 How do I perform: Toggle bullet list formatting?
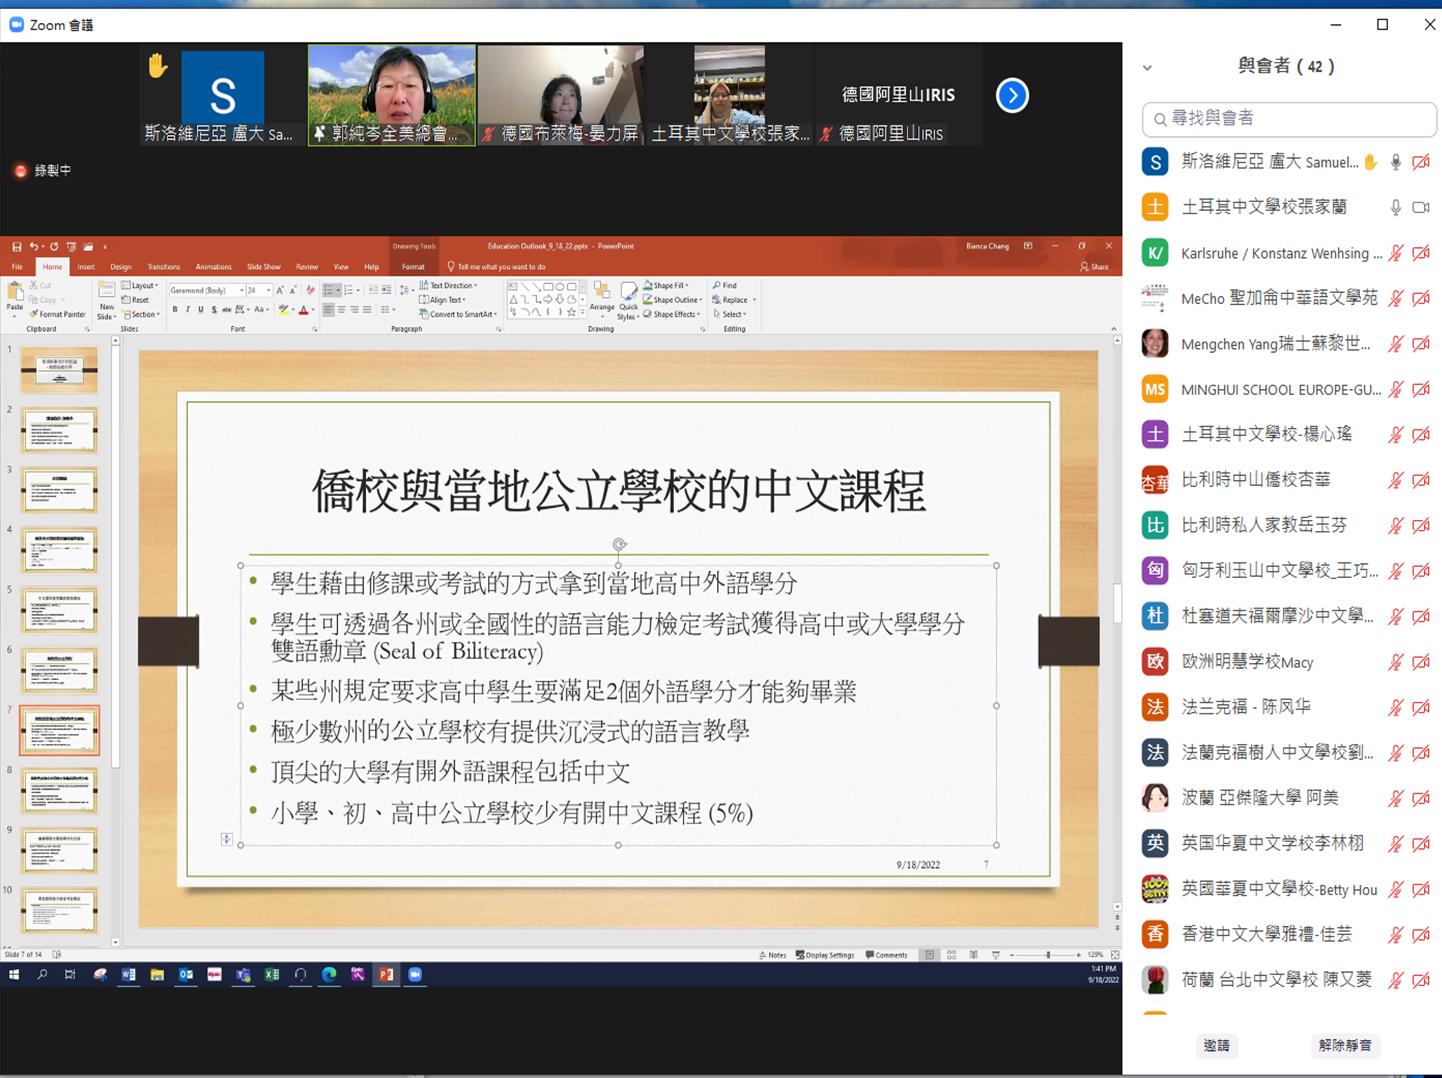pos(328,290)
